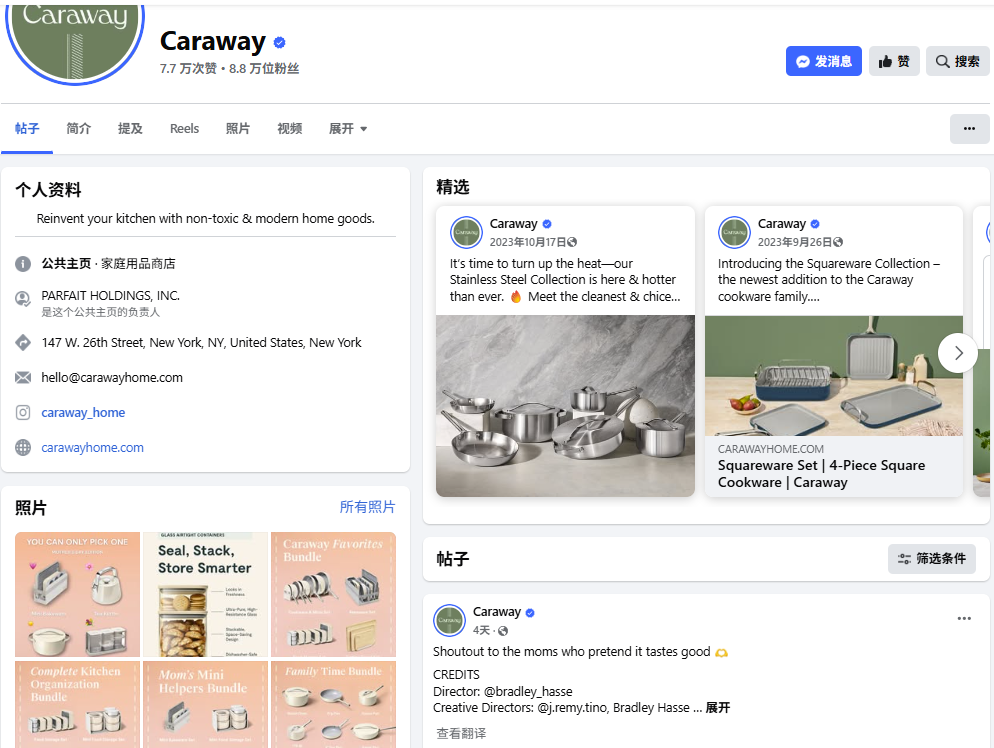Switch to the 提及 tab
Screen dimensions: 994x748
pos(130,129)
